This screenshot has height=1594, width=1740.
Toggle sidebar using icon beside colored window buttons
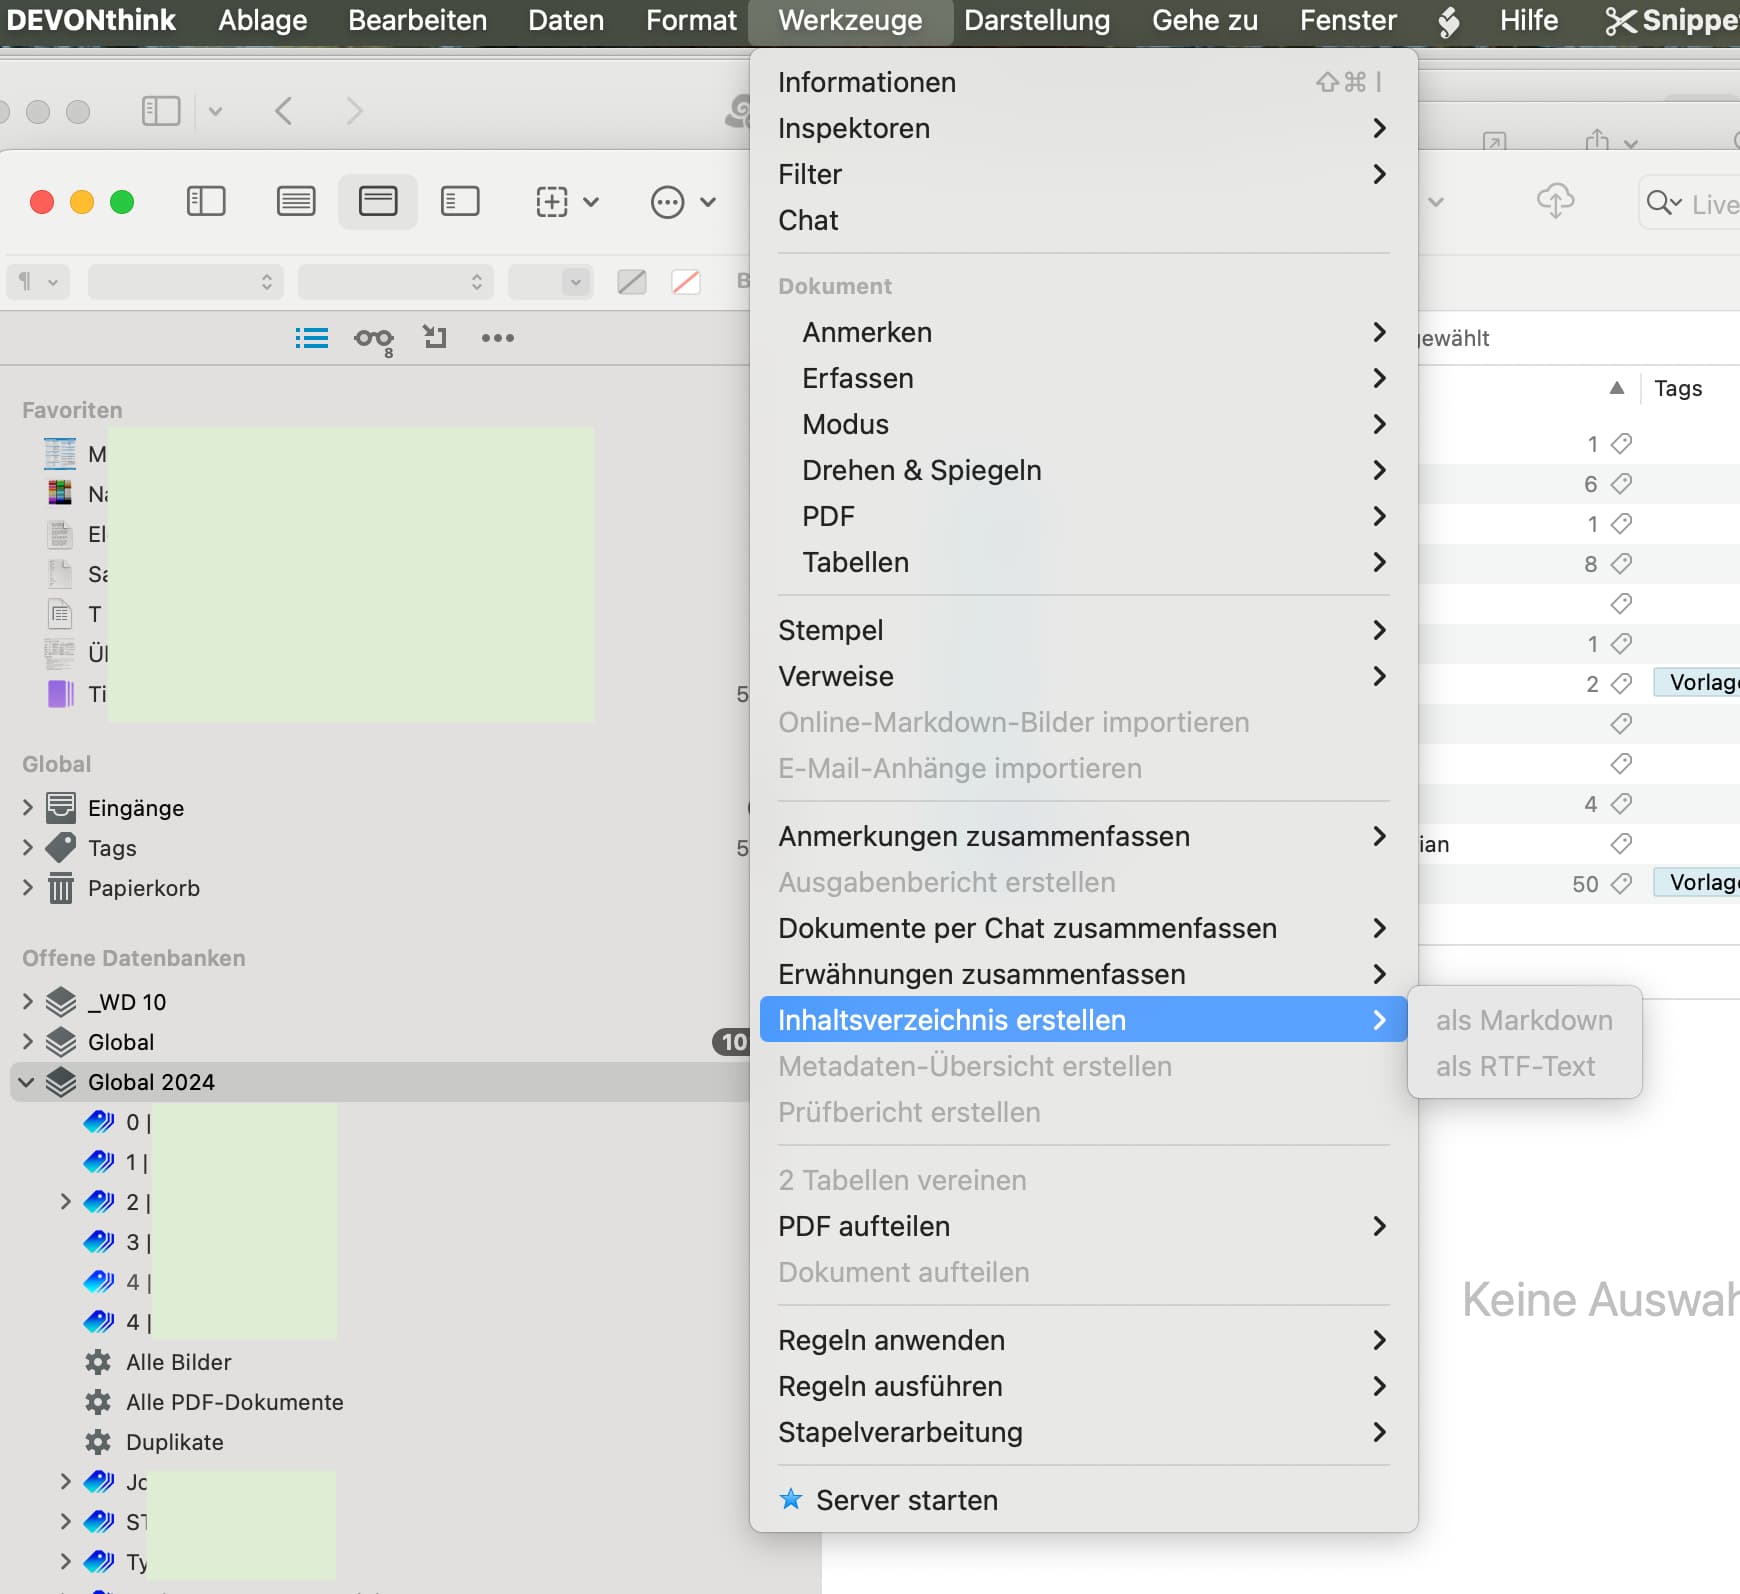pyautogui.click(x=206, y=202)
